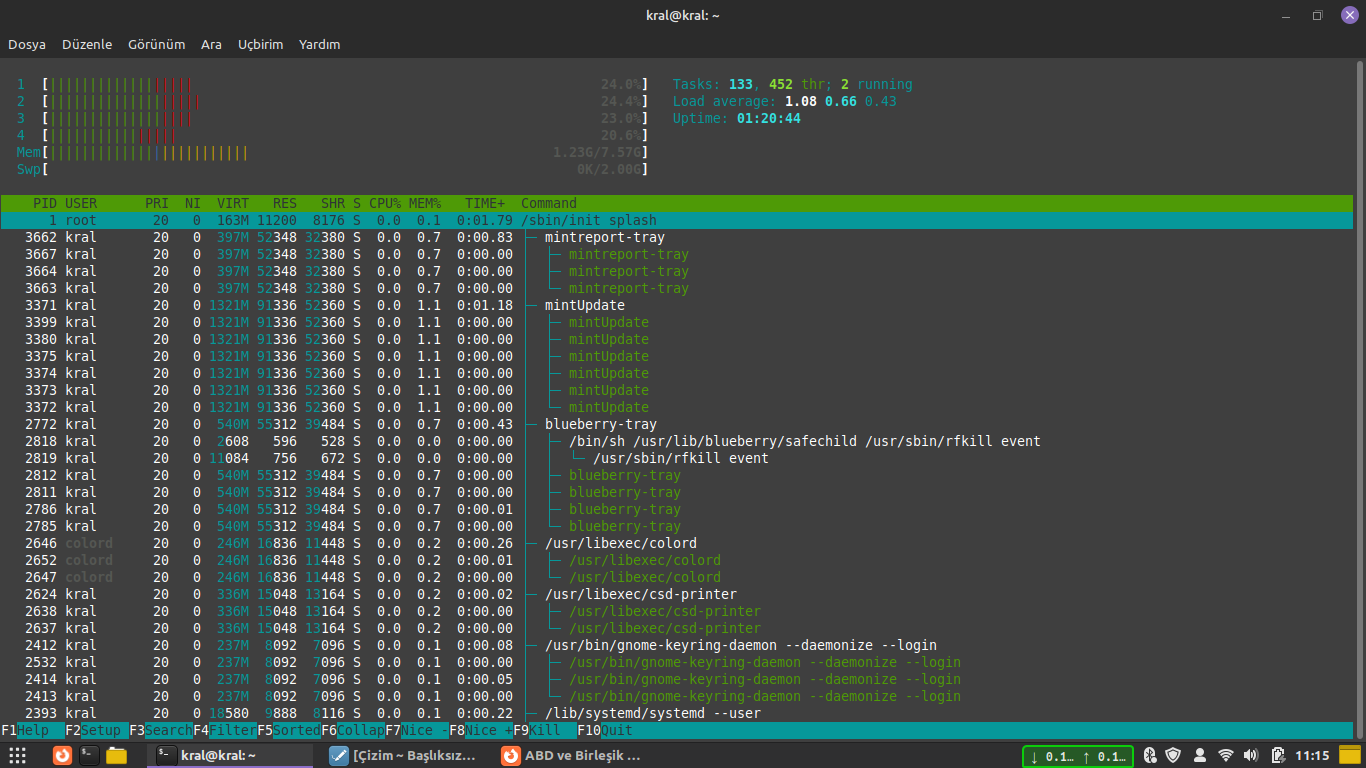Click the MEM% column header to sort

pos(424,203)
